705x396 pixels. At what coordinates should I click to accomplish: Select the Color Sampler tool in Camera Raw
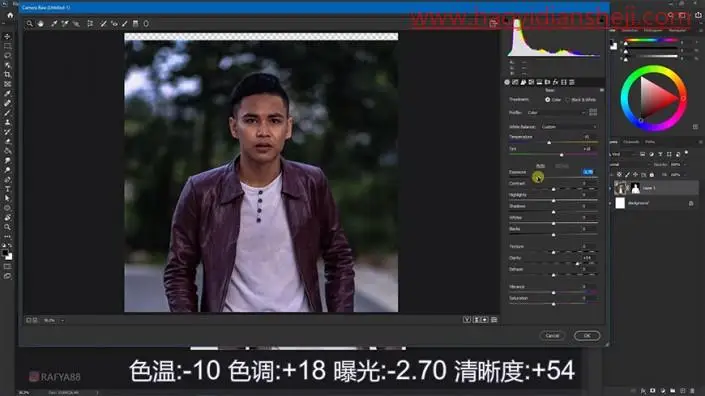(65, 24)
